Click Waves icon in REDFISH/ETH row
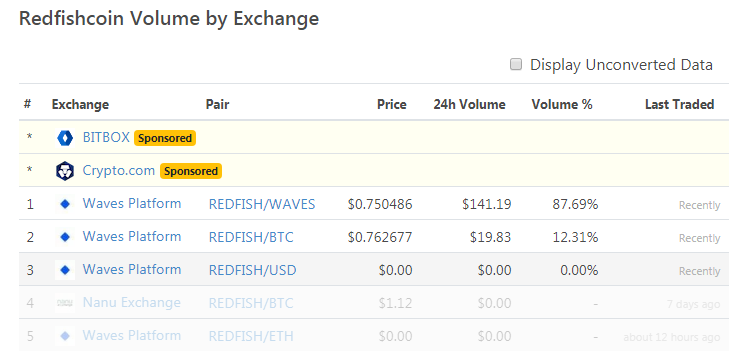 point(65,336)
